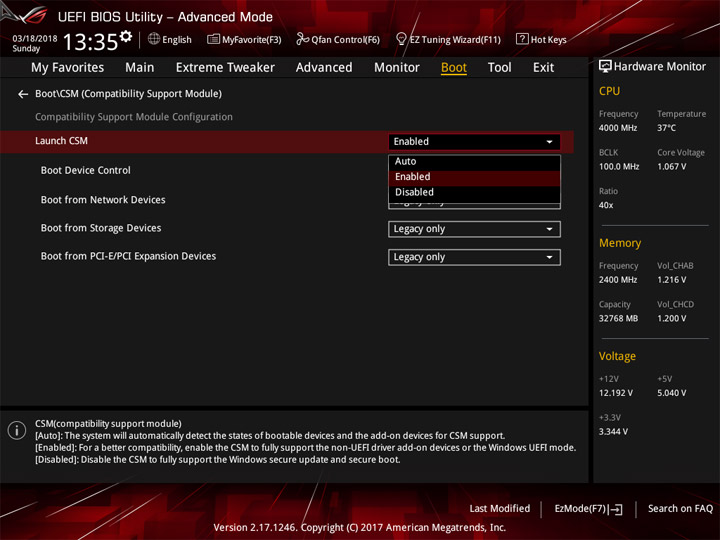The height and width of the screenshot is (540, 720).
Task: Switch to EzMode(F7)
Action: (588, 509)
